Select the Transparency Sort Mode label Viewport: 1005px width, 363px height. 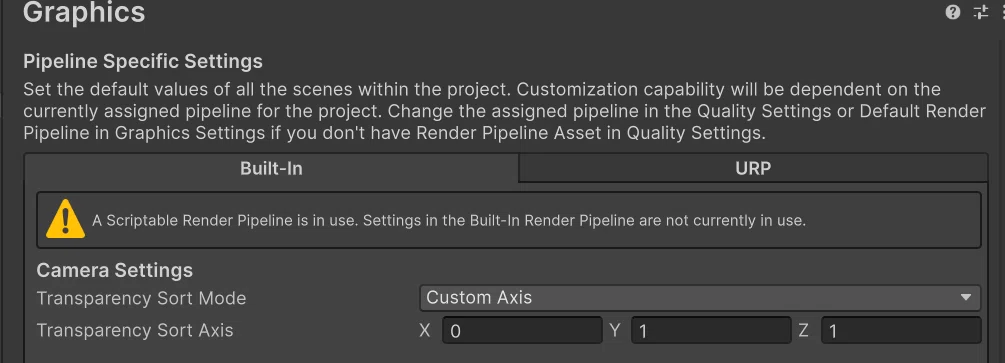click(141, 299)
